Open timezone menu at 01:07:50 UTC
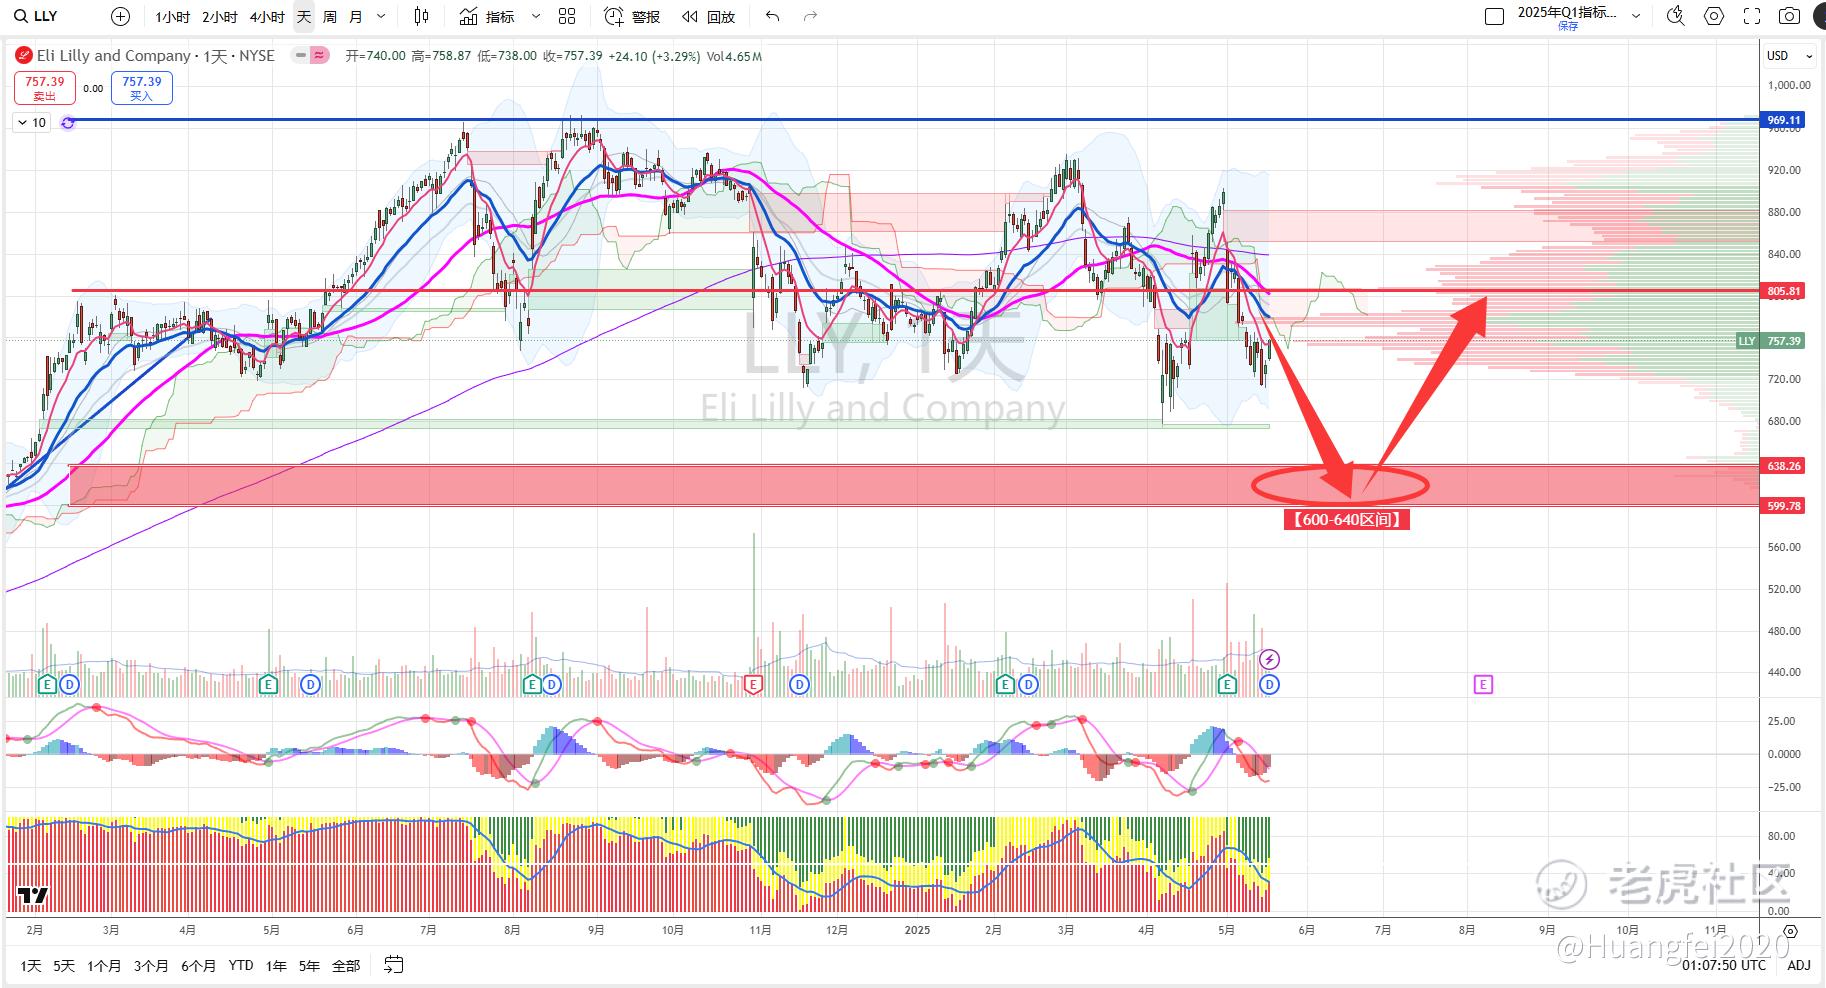The width and height of the screenshot is (1826, 988). (1724, 965)
